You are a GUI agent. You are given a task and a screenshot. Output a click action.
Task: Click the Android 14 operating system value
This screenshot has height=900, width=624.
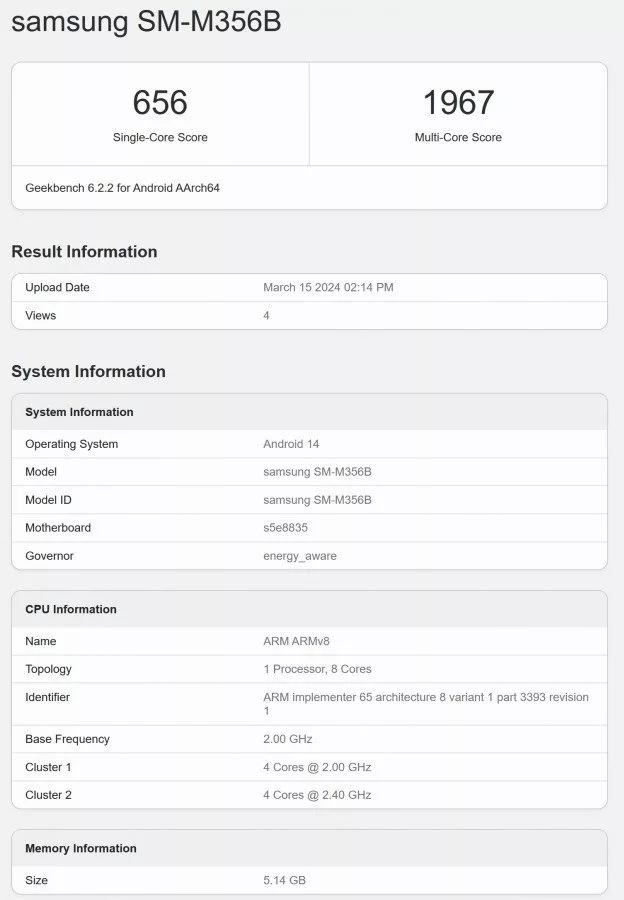click(291, 444)
